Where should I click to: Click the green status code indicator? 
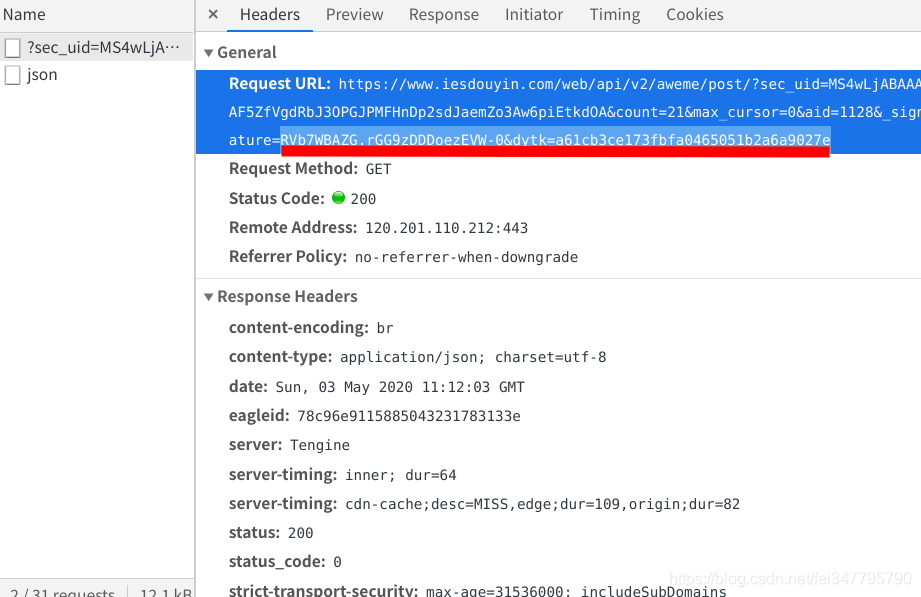(338, 197)
